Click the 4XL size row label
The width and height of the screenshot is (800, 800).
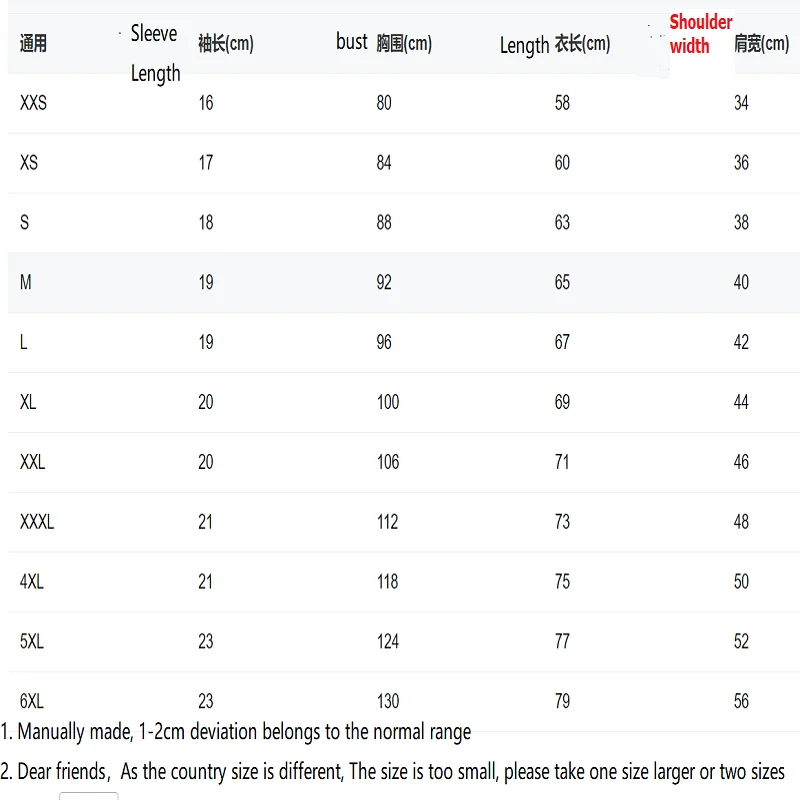tap(32, 582)
